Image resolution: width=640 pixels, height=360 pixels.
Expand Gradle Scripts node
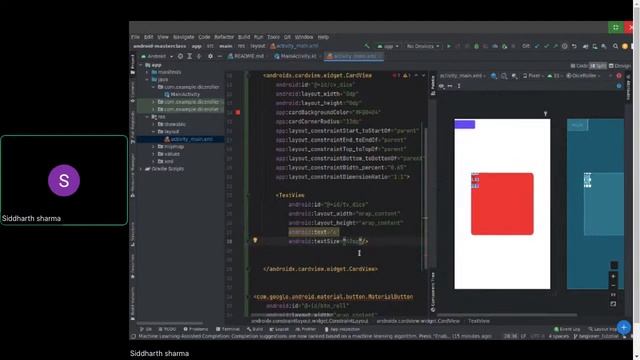(x=141, y=169)
